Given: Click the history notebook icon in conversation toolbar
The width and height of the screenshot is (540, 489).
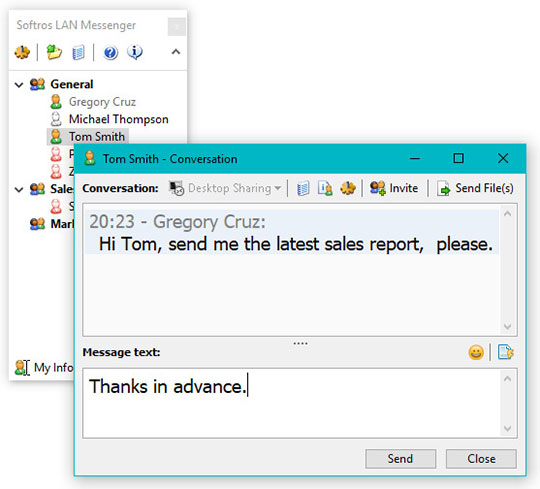Looking at the screenshot, I should 303,188.
